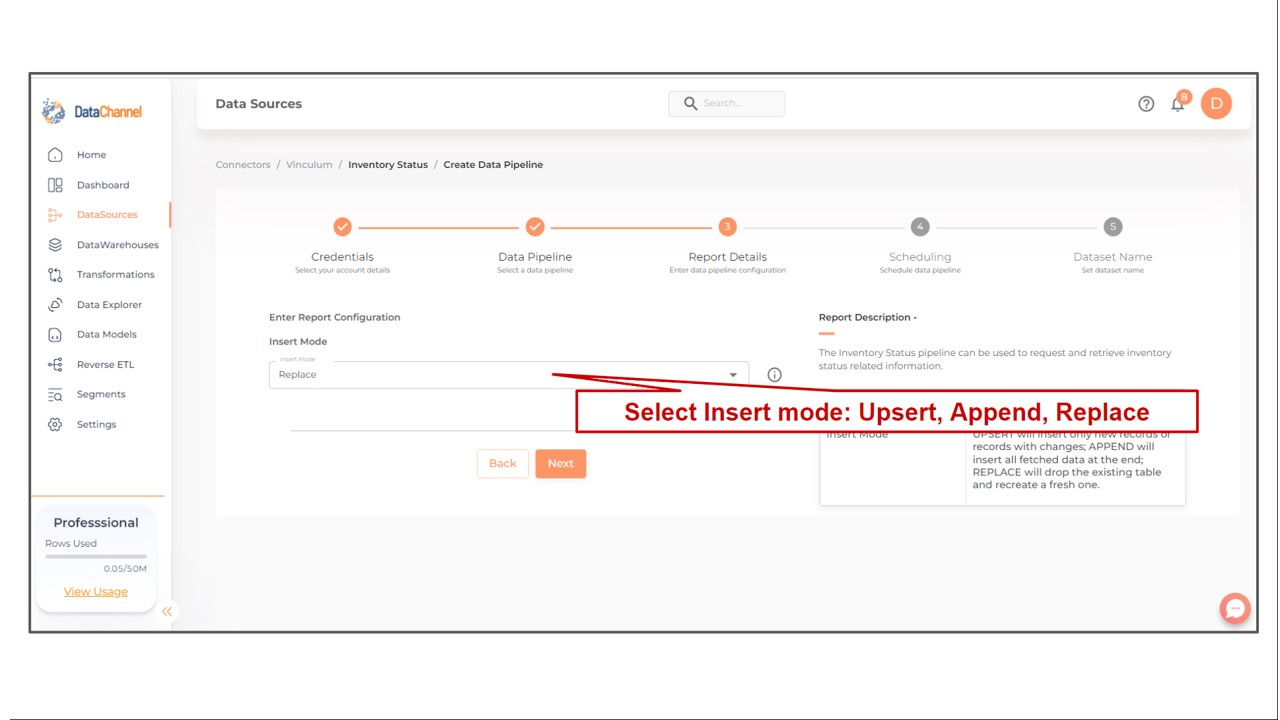1280x720 pixels.
Task: Click the 0.05/50M usage value
Action: 125,569
